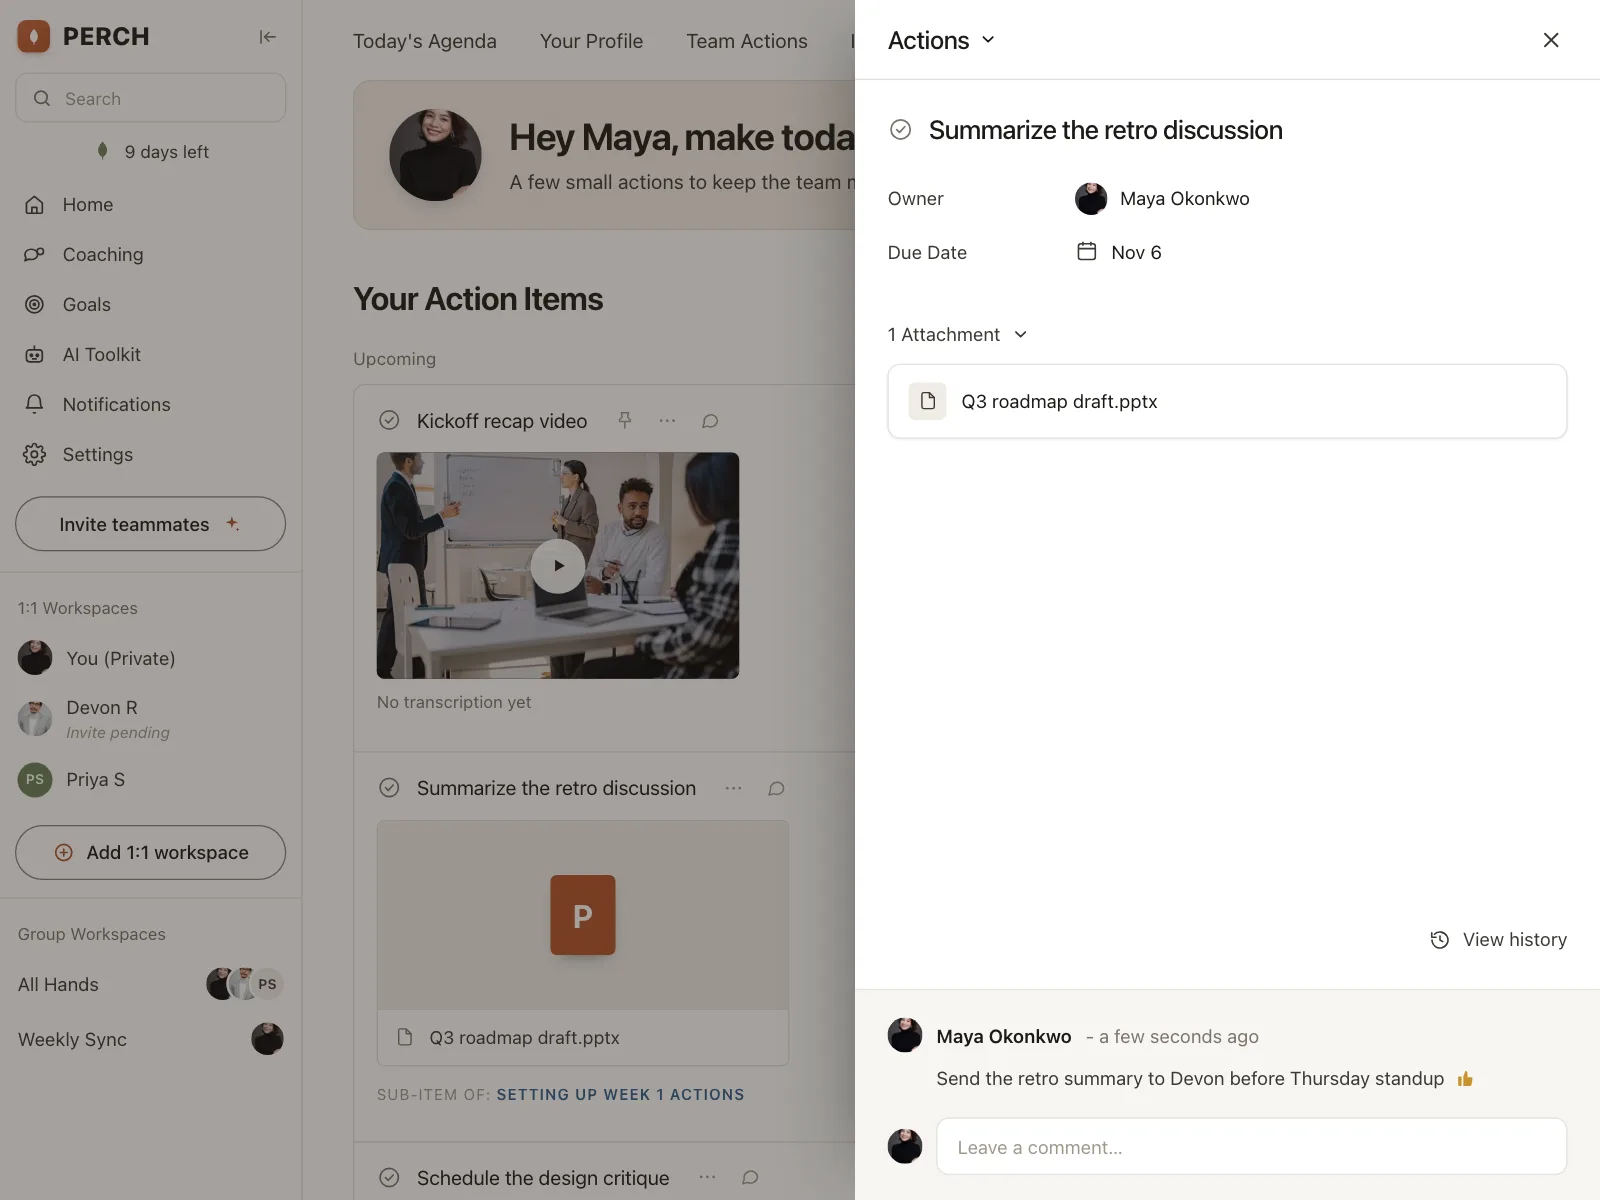Viewport: 1600px width, 1200px height.
Task: Follow the Setting Up Week 1 Actions link
Action: pos(620,1094)
